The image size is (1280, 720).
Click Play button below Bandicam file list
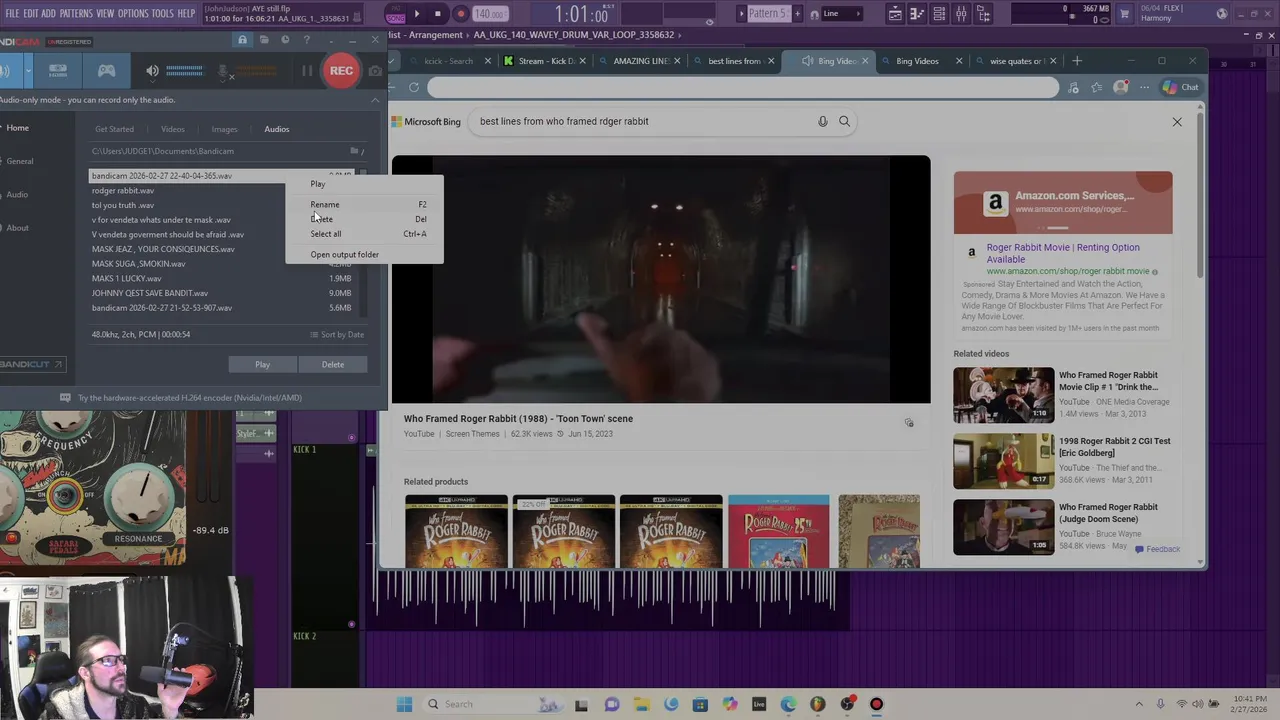(x=262, y=364)
